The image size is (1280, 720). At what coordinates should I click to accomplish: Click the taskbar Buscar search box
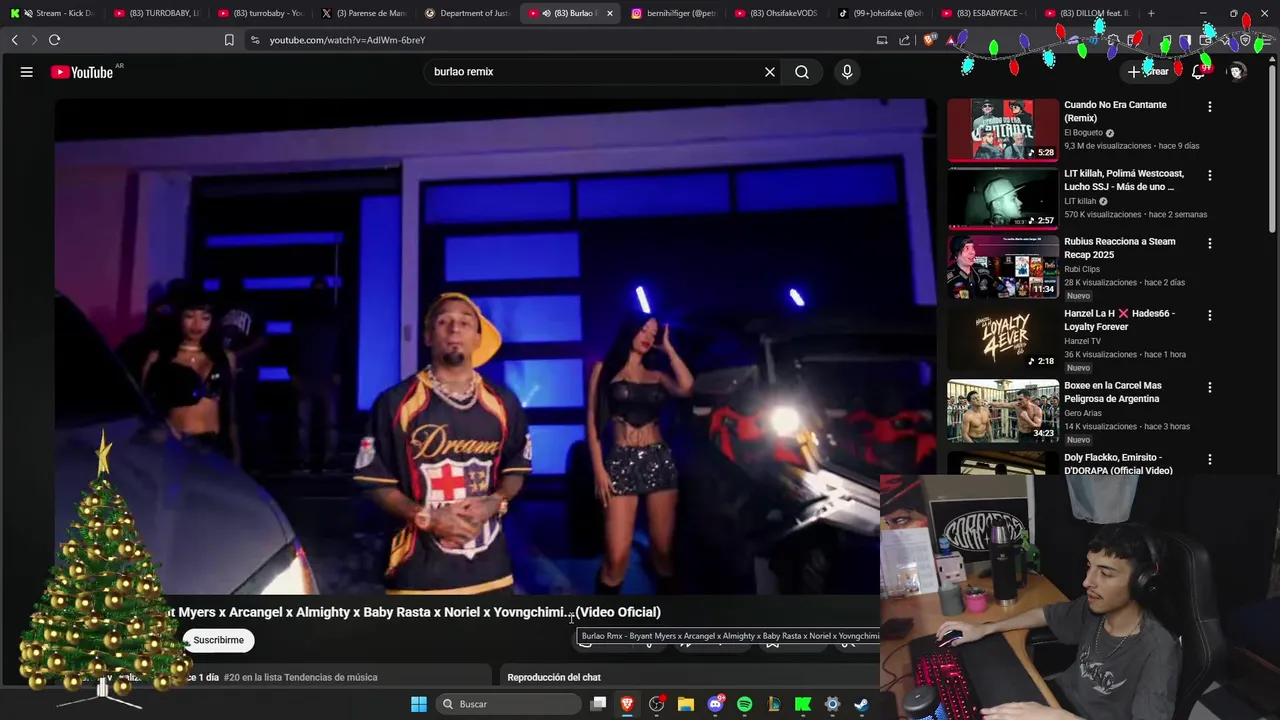pyautogui.click(x=508, y=704)
